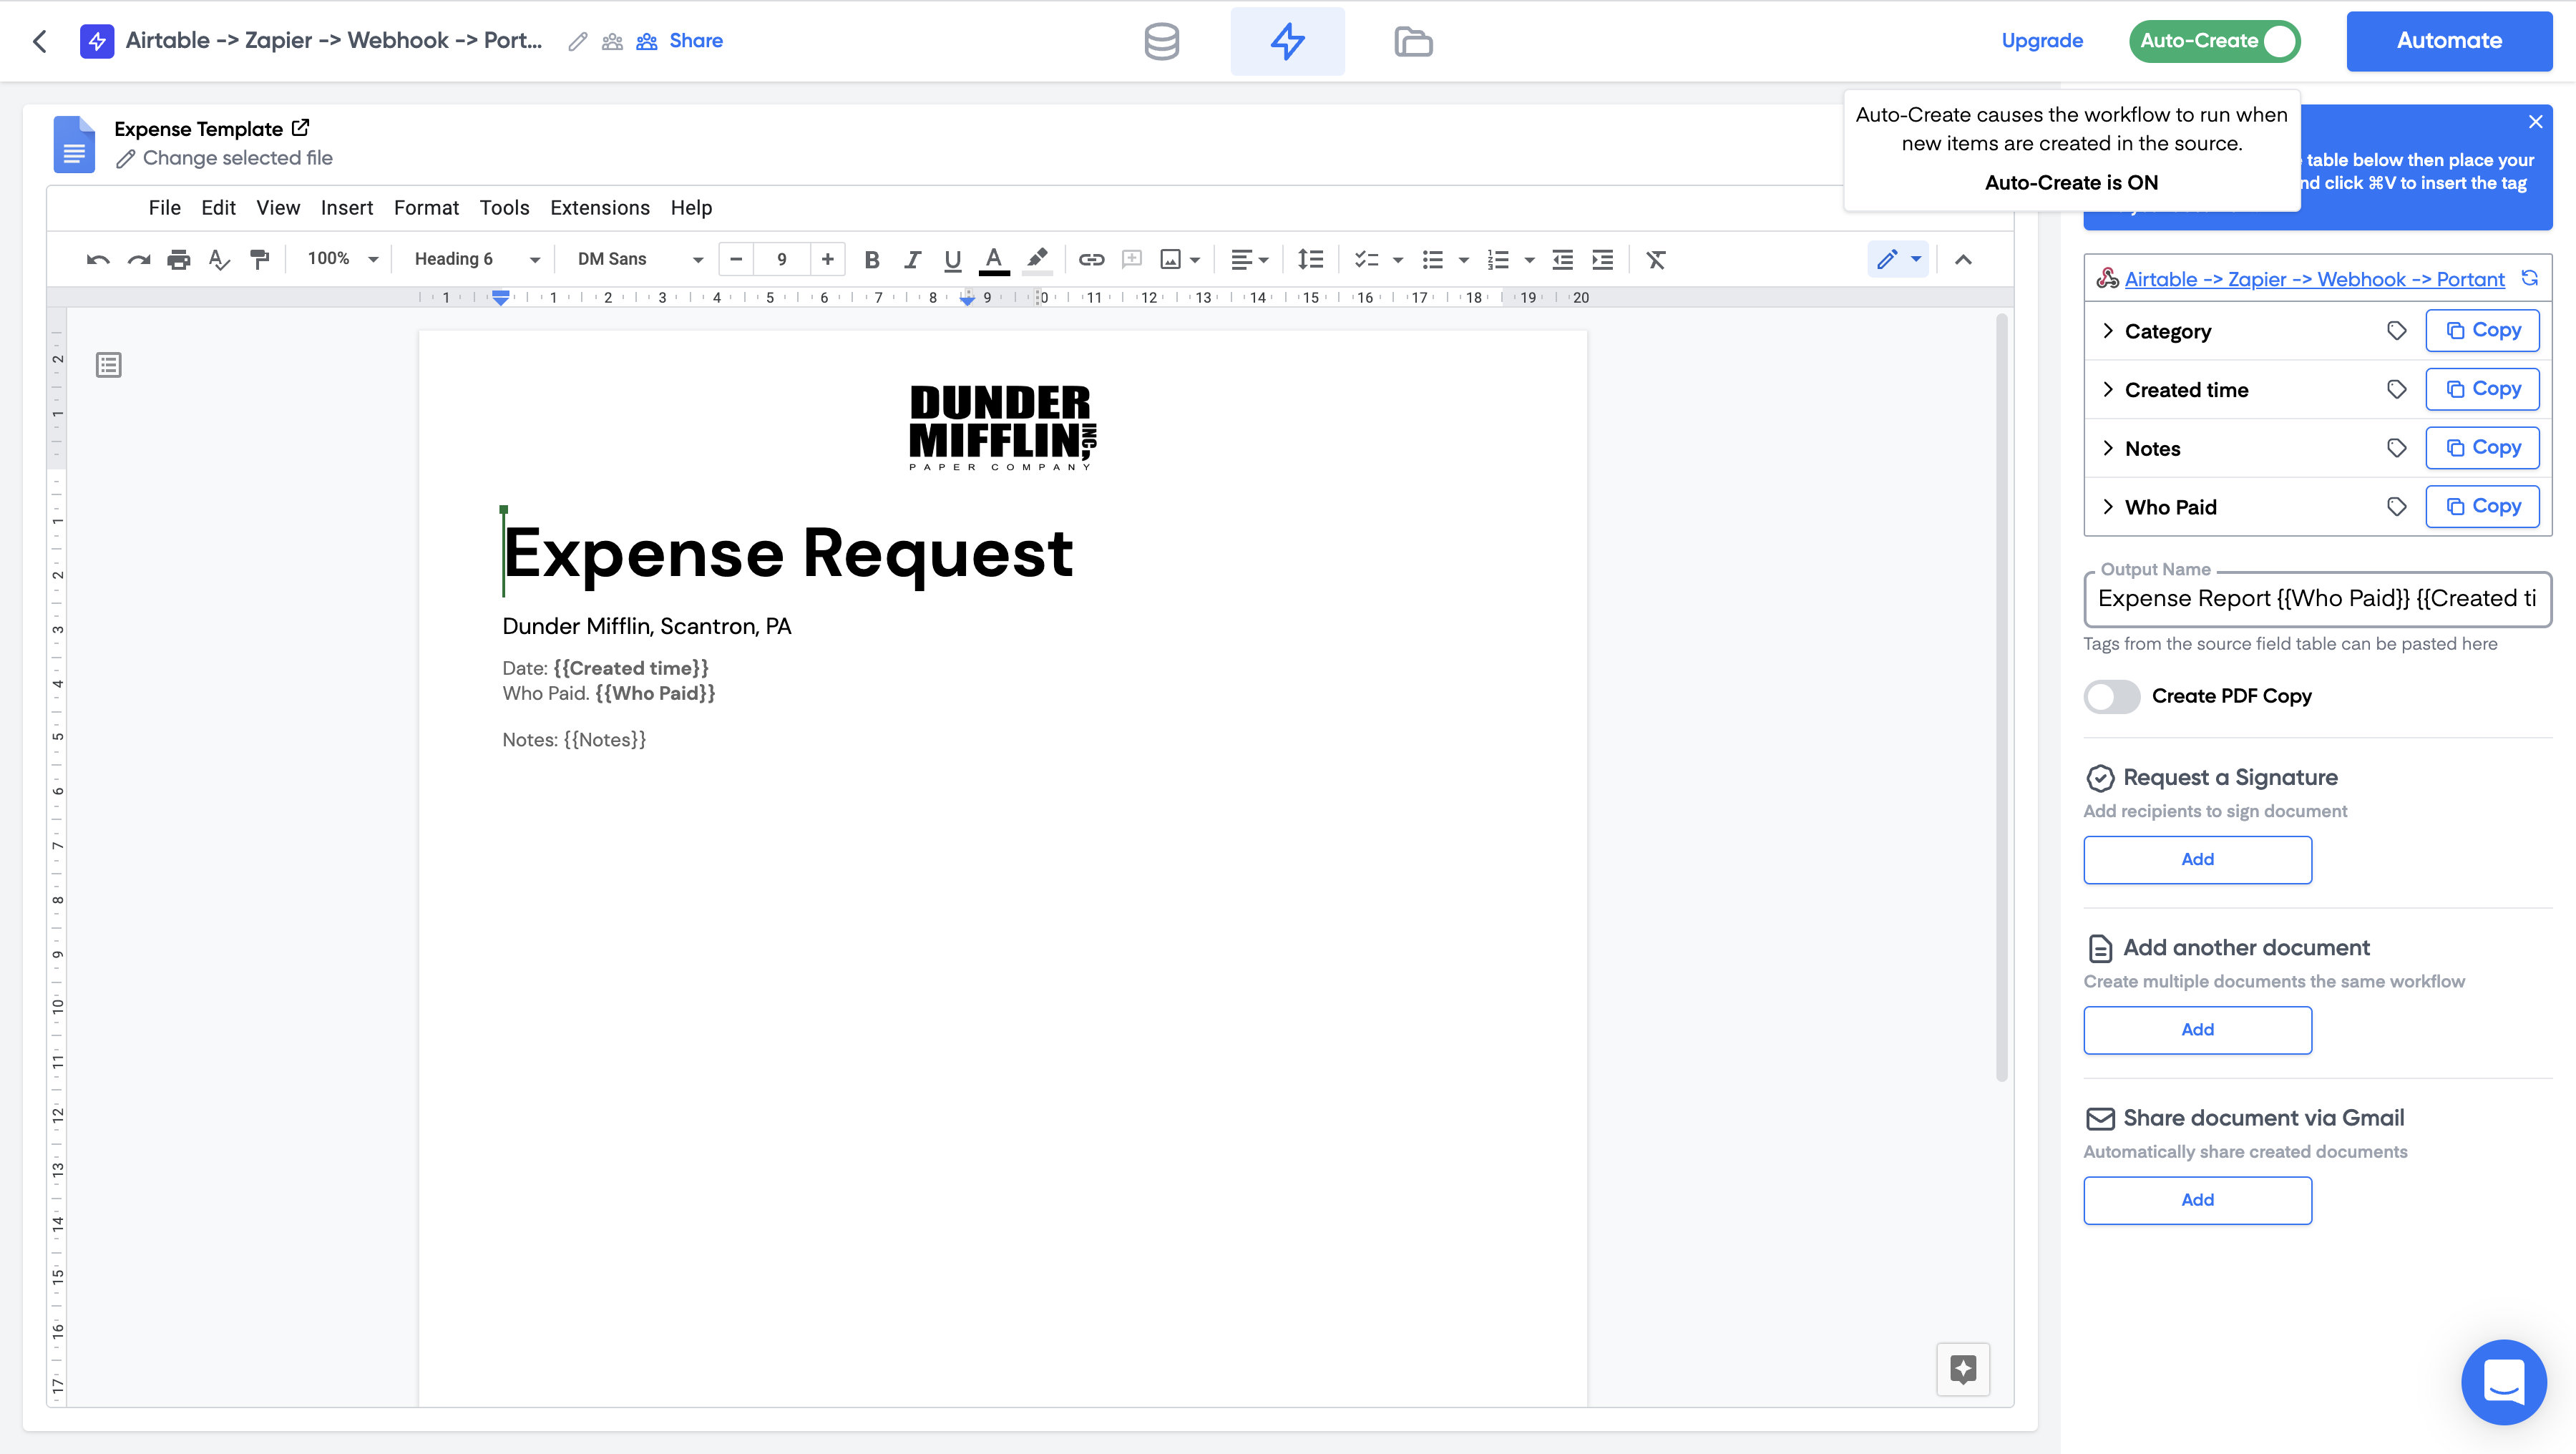
Task: Click the clear formatting icon
Action: pos(1656,260)
